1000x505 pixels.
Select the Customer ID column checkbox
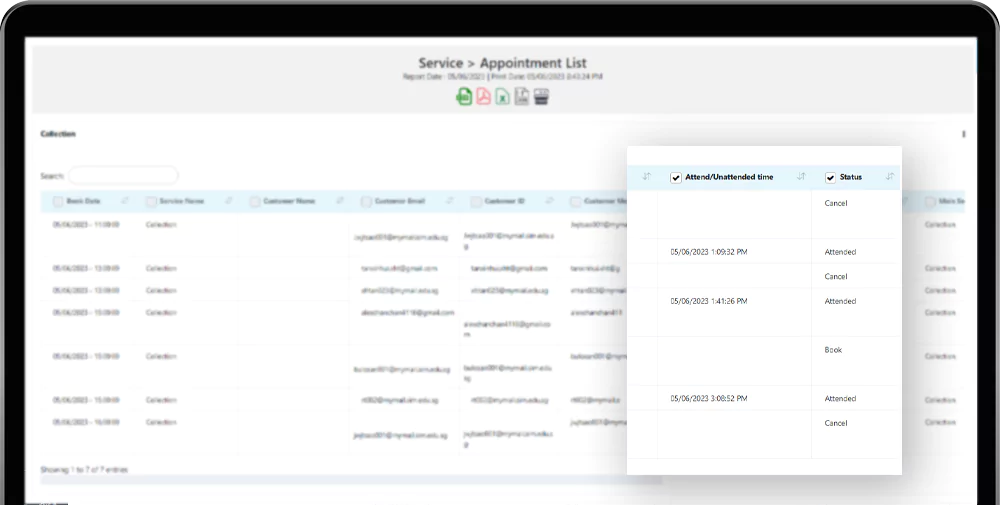[x=476, y=201]
